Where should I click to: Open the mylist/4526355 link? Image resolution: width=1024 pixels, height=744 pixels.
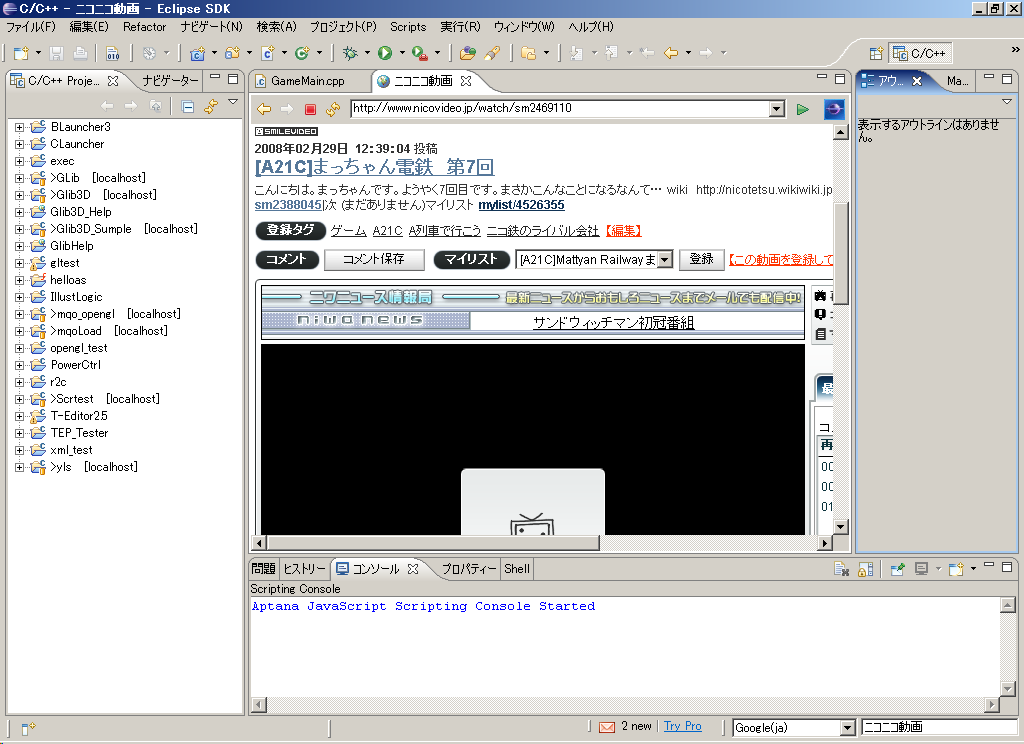(x=521, y=205)
